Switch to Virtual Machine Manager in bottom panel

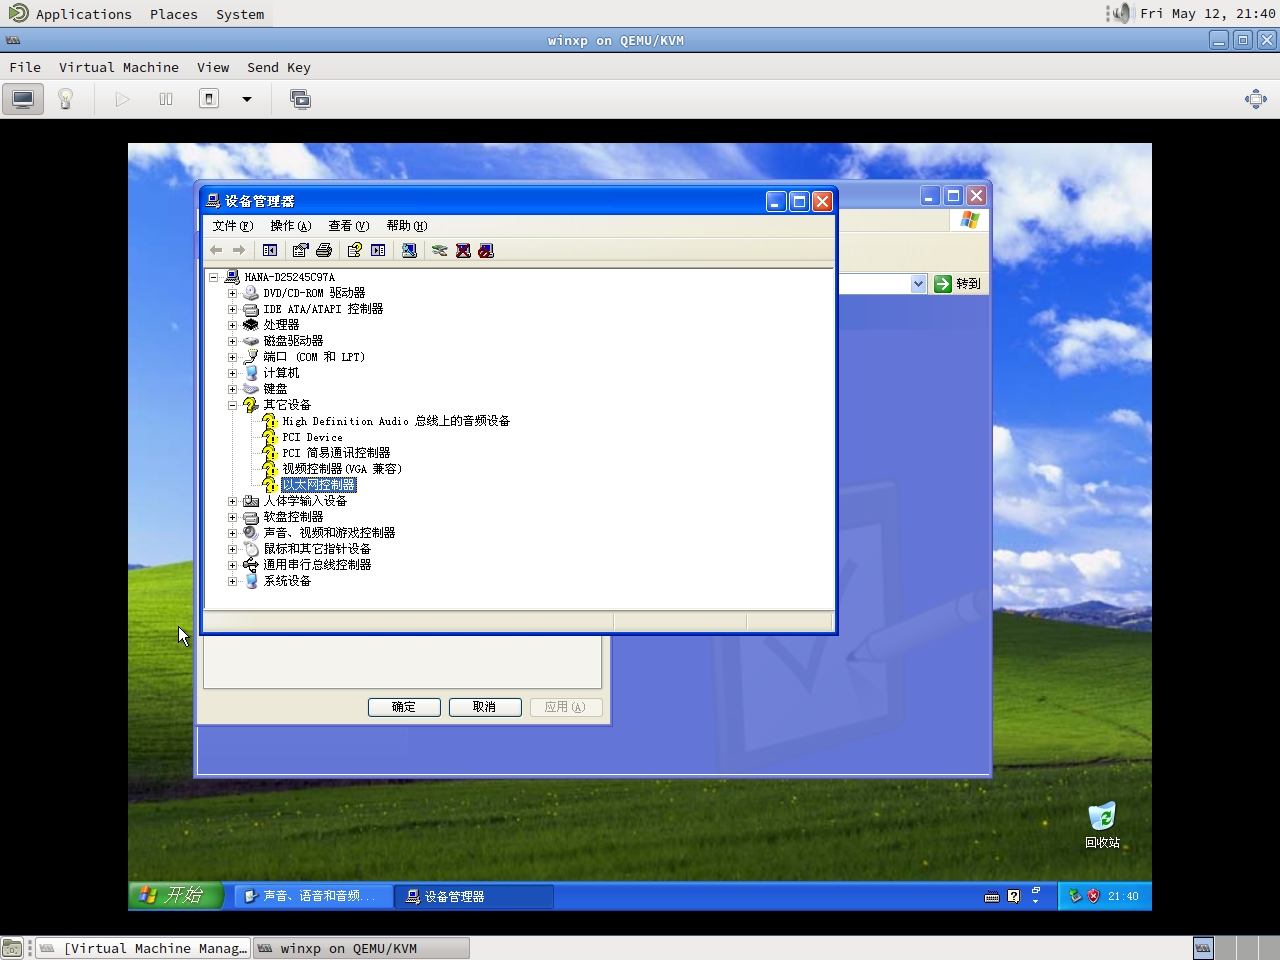(143, 948)
